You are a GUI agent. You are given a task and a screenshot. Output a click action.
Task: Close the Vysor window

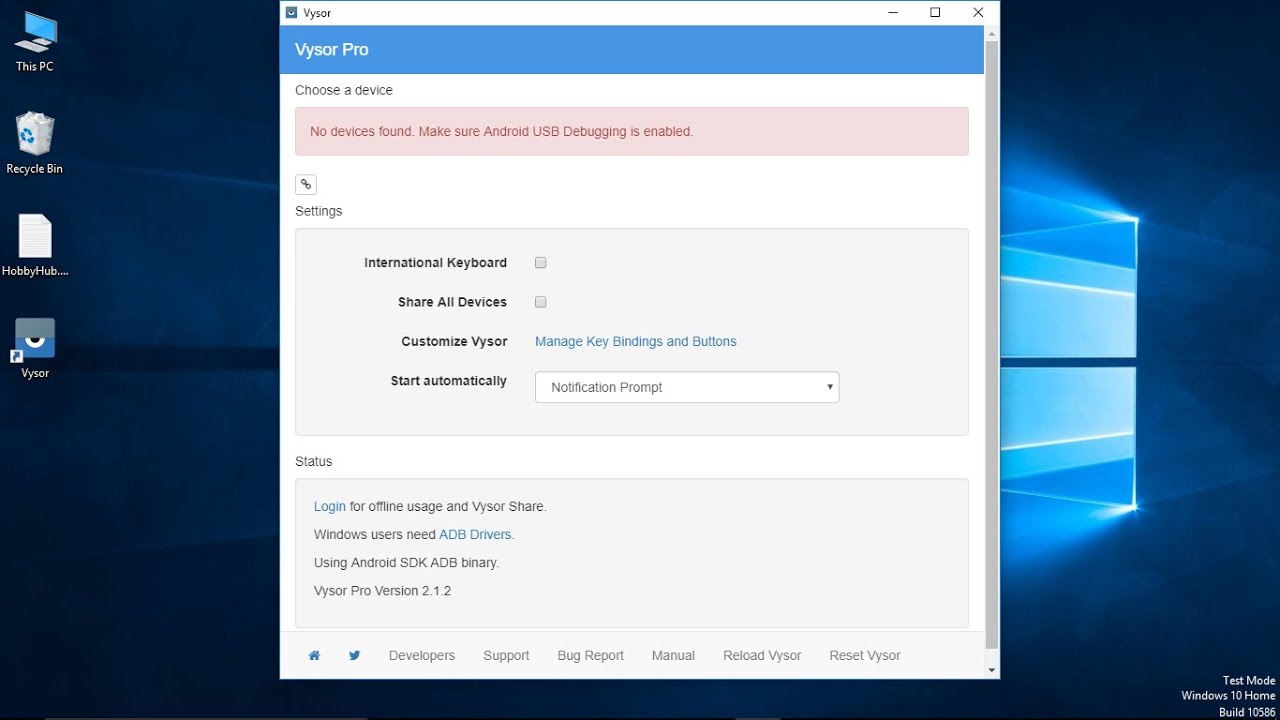pos(978,13)
